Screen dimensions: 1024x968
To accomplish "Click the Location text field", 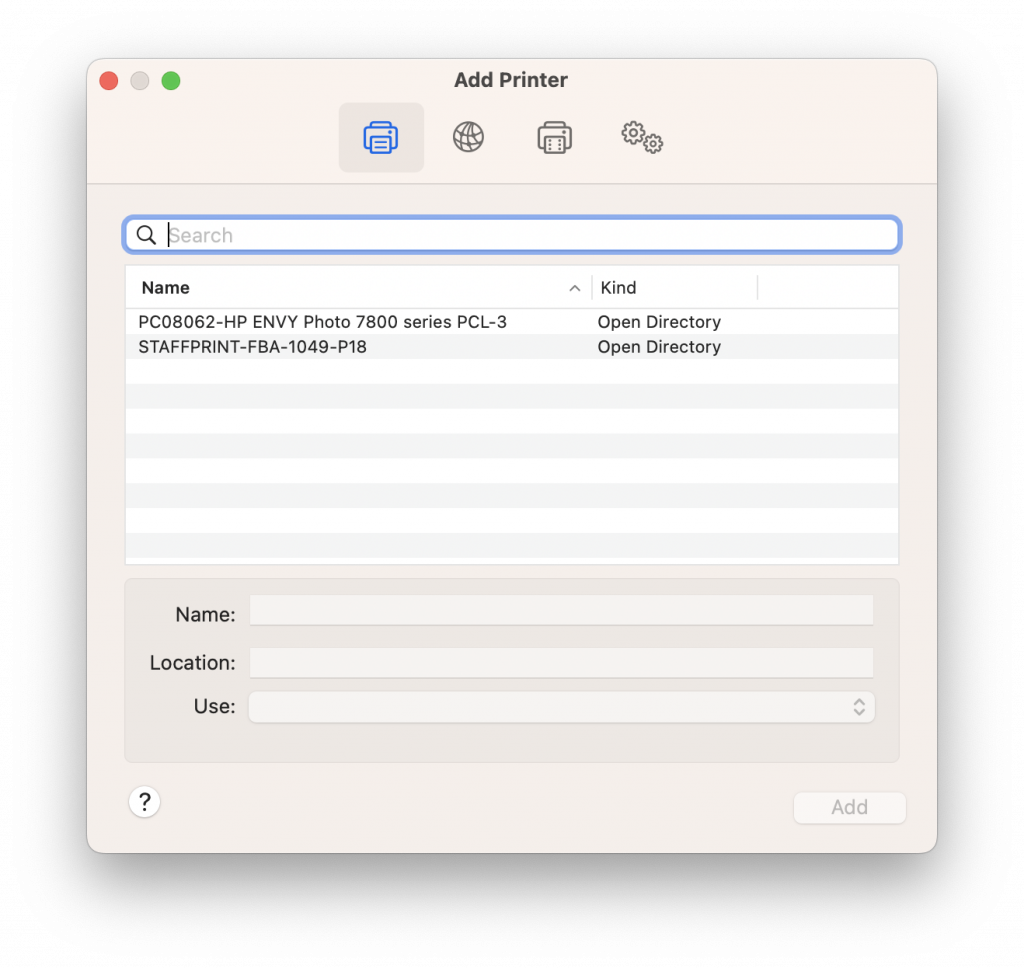I will click(x=560, y=662).
